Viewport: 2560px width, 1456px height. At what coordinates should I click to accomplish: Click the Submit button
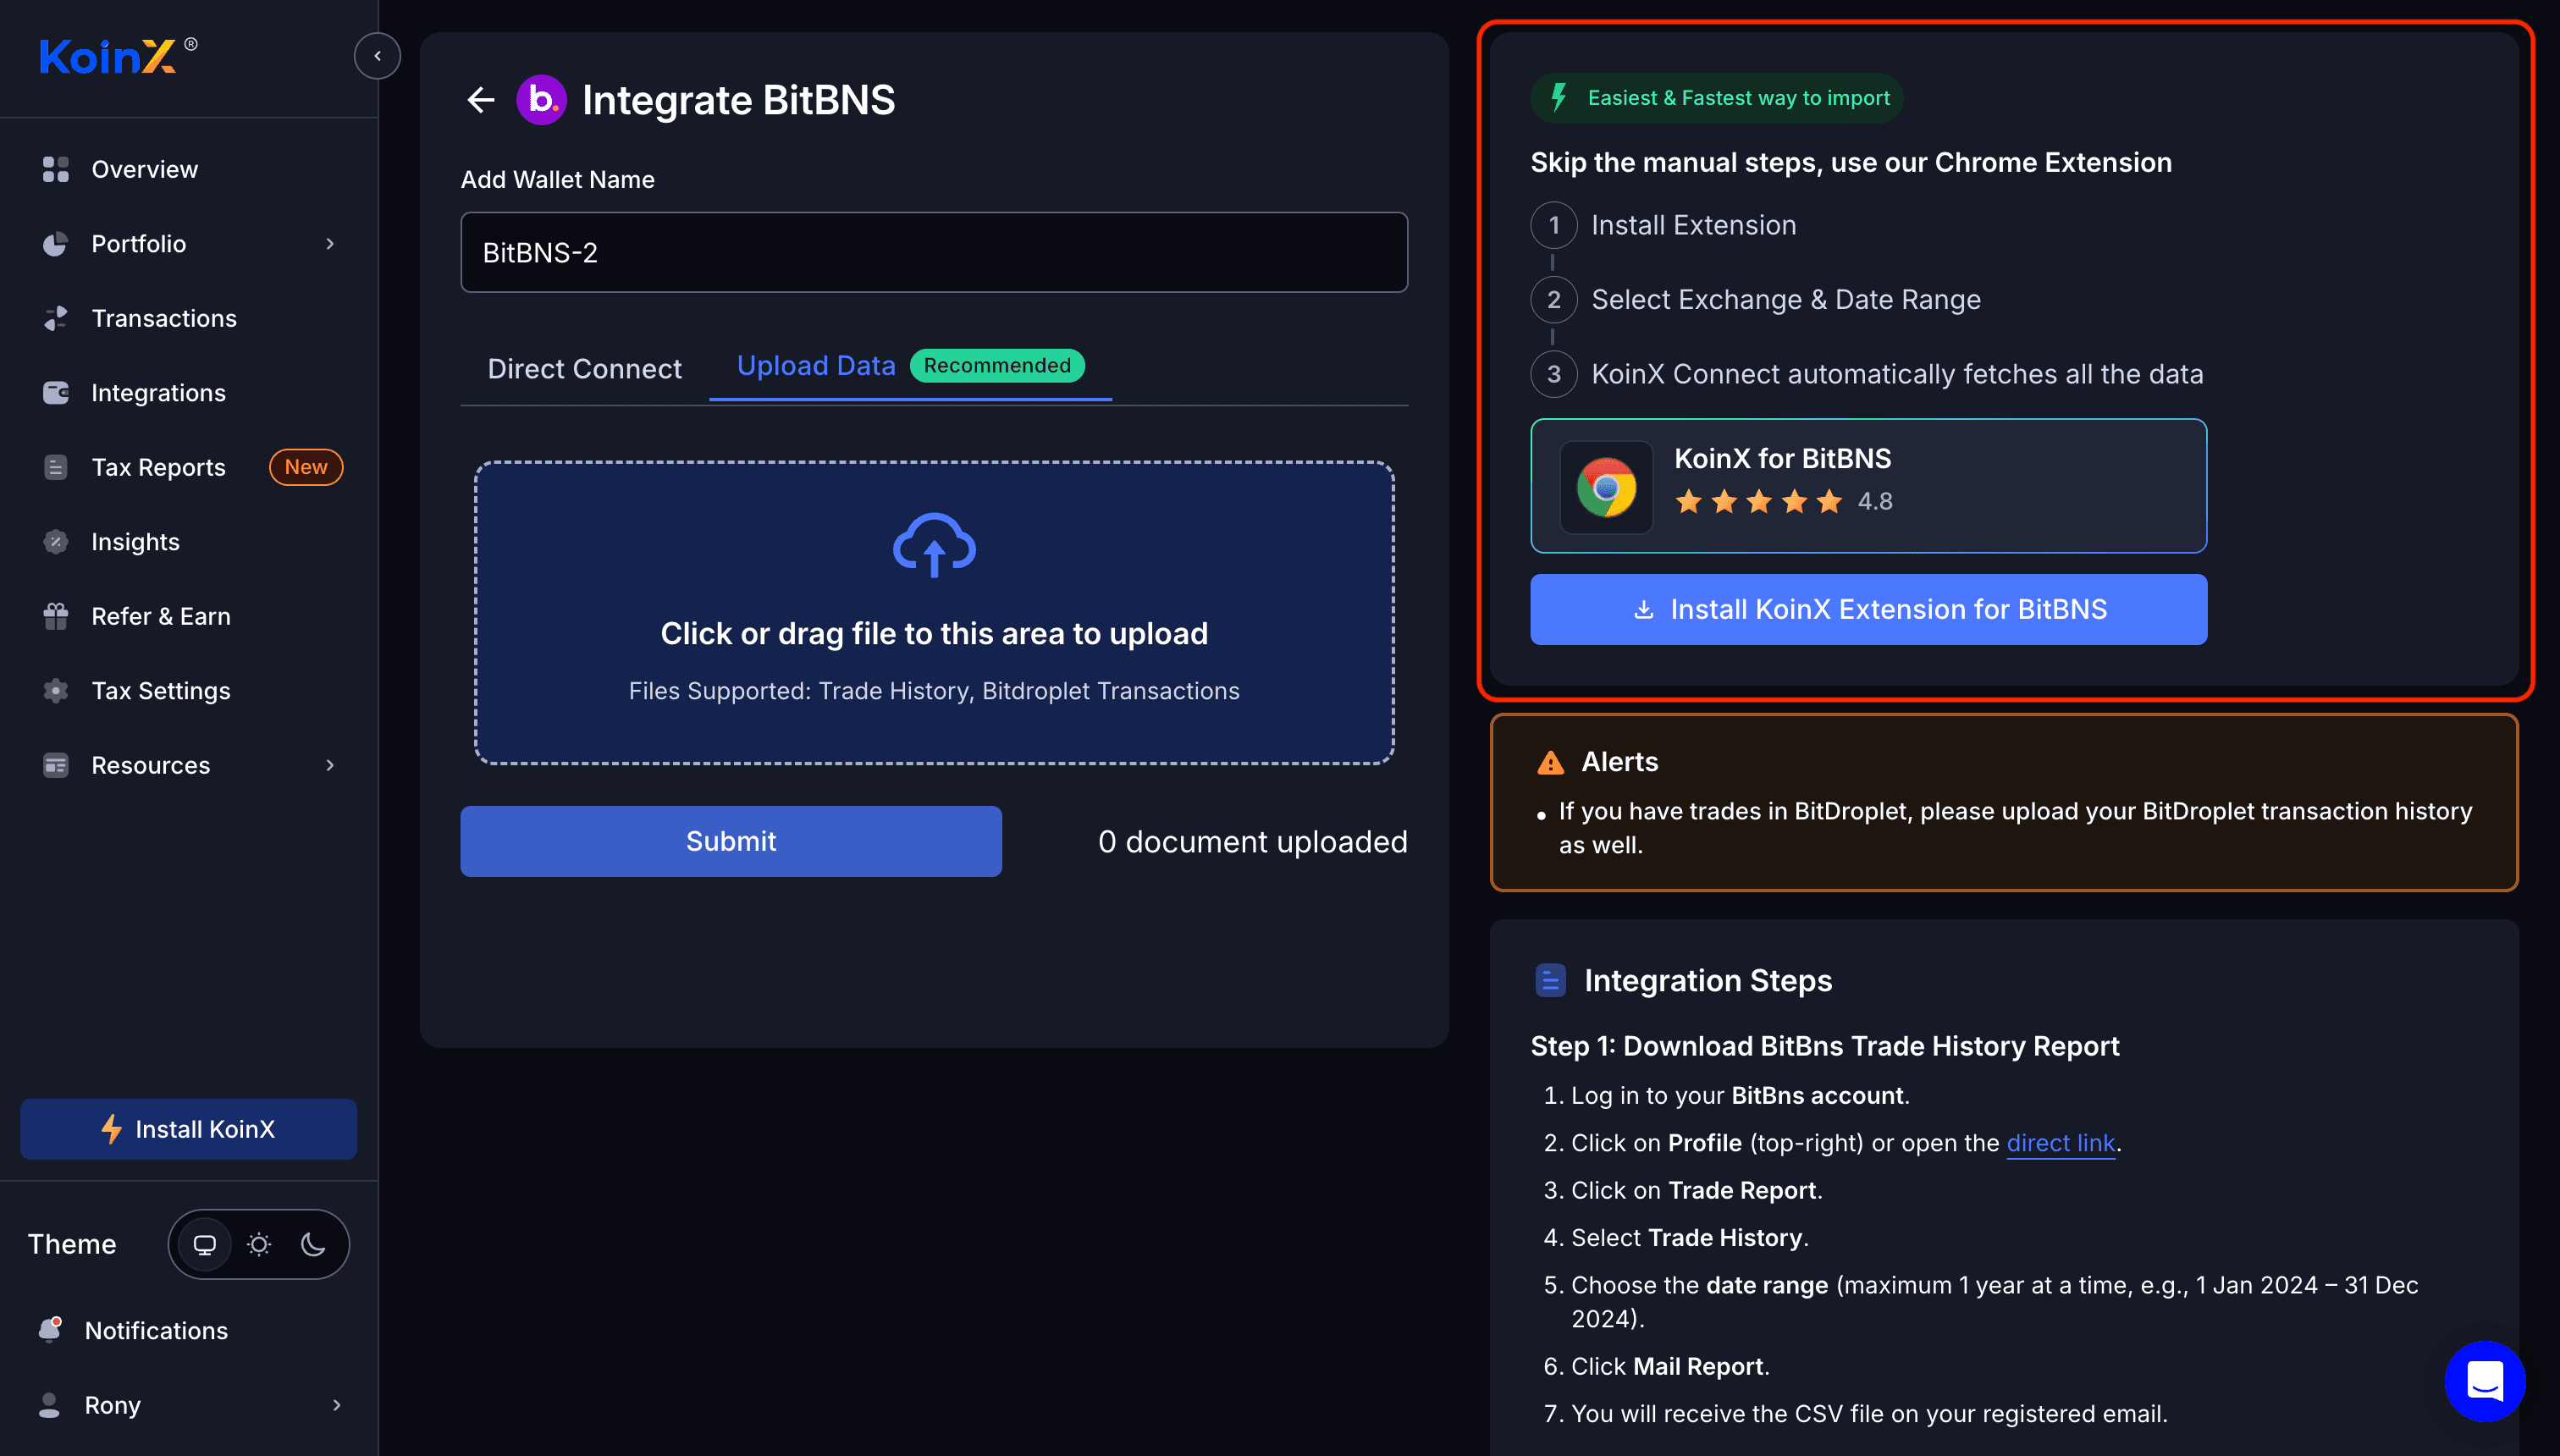pyautogui.click(x=731, y=841)
